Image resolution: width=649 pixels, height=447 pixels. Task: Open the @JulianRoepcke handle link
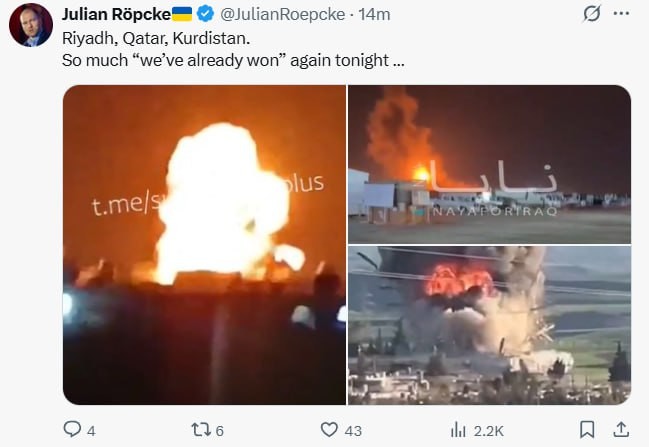coord(283,14)
